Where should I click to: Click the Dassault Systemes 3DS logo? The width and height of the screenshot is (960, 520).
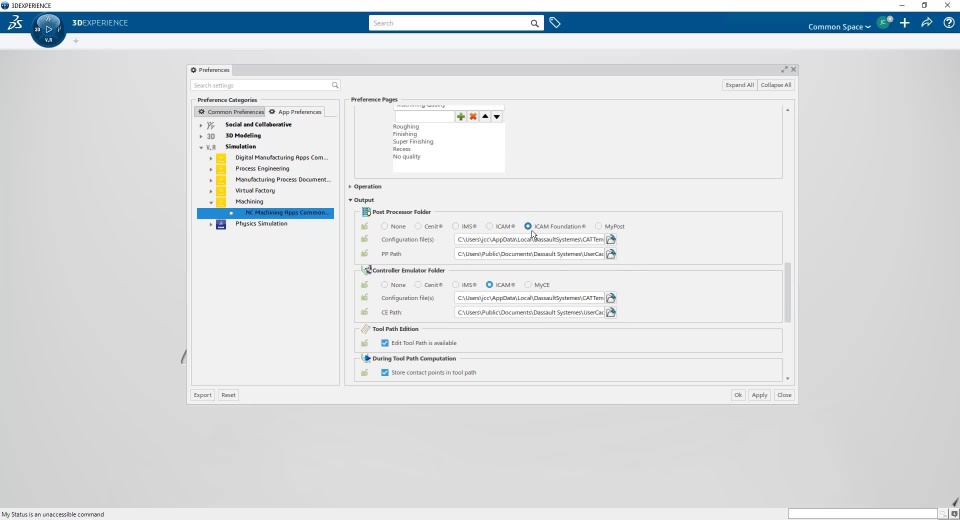point(15,23)
